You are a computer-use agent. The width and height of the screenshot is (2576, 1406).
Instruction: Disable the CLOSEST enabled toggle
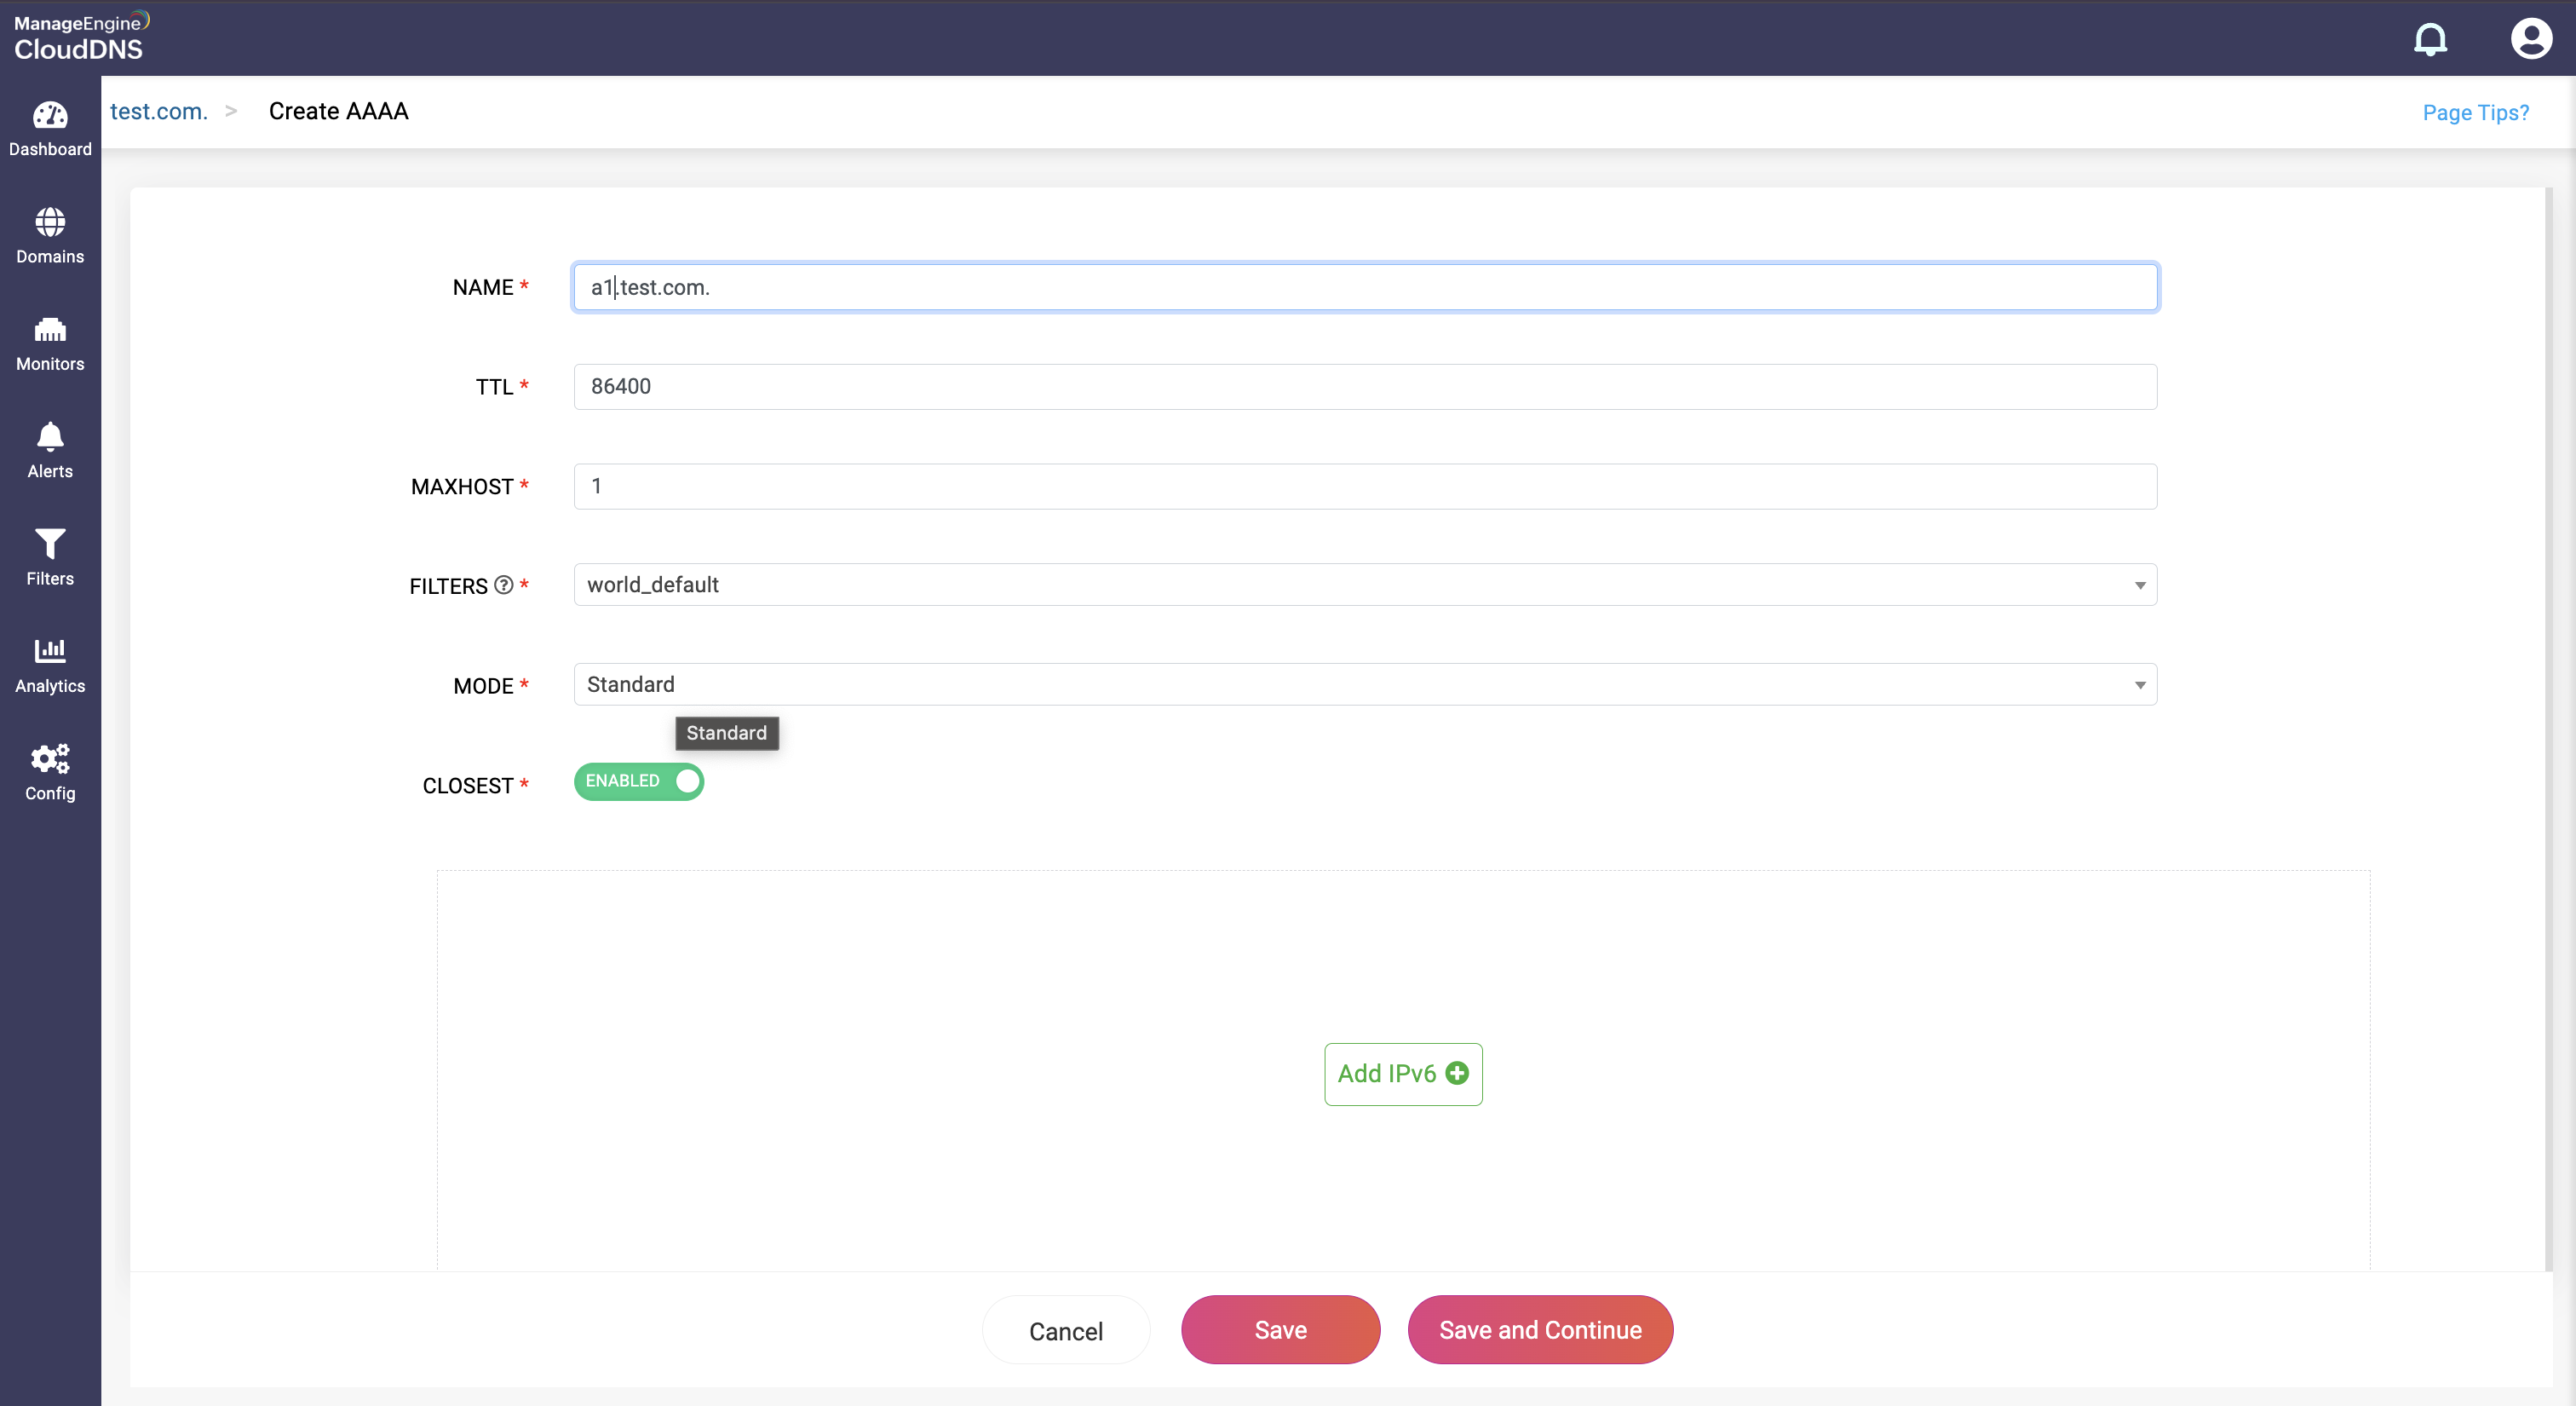click(x=639, y=781)
